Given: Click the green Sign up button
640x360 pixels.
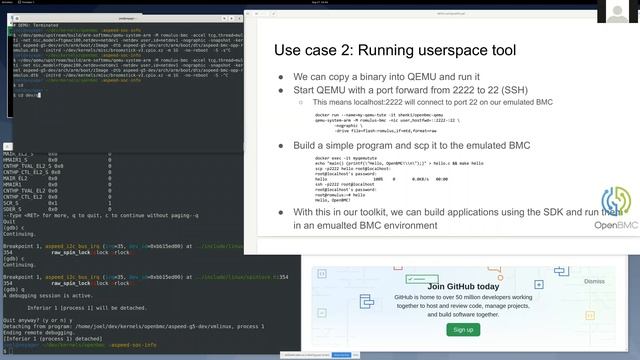Looking at the screenshot, I should pos(463,330).
